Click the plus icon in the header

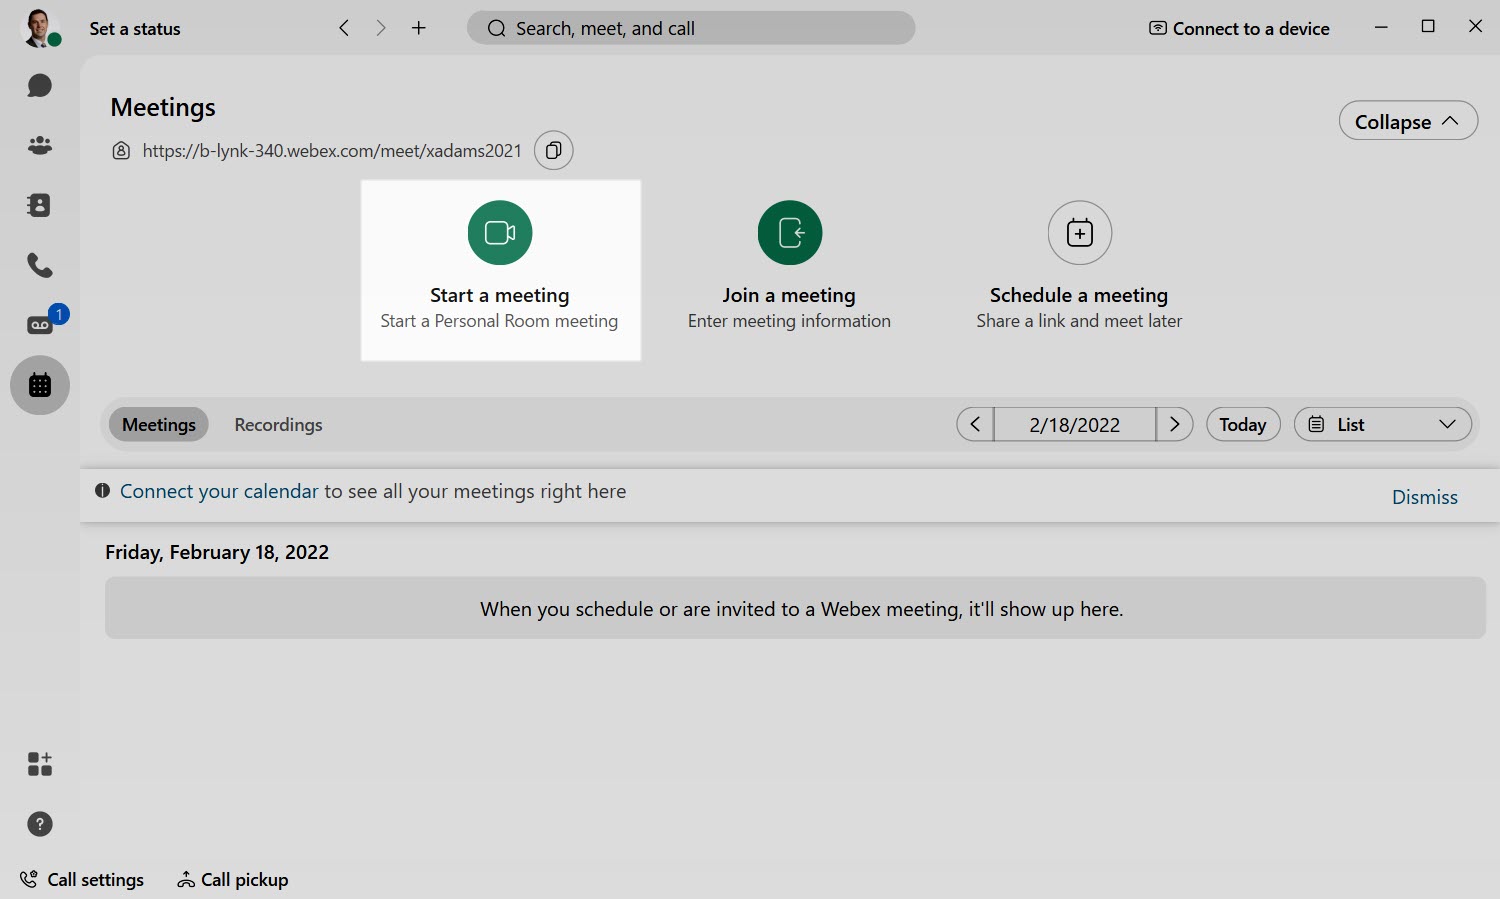pos(419,28)
